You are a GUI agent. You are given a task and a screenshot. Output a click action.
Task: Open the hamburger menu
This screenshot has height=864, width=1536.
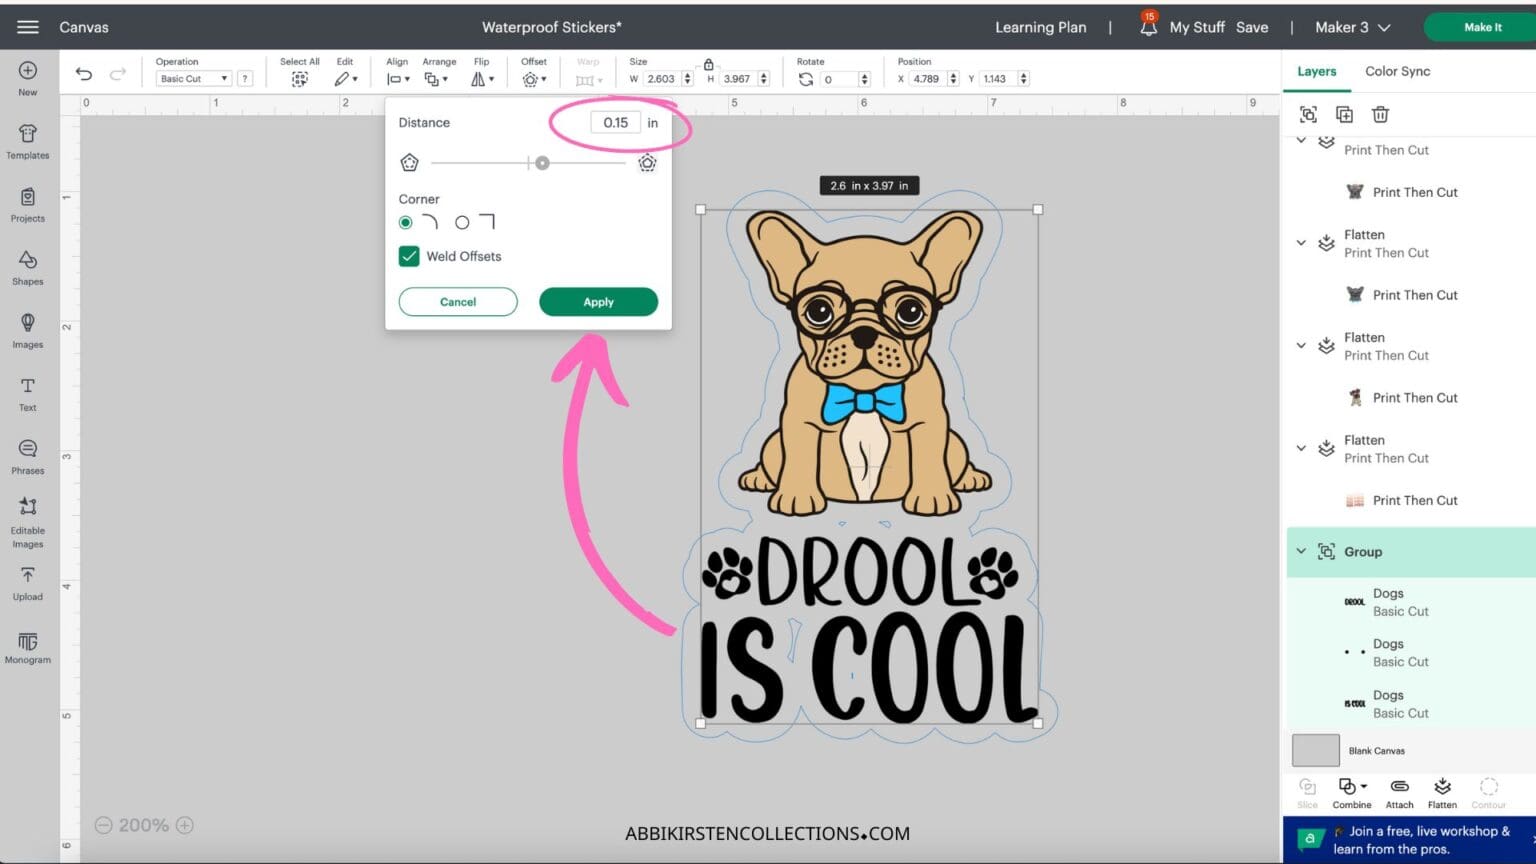point(27,26)
